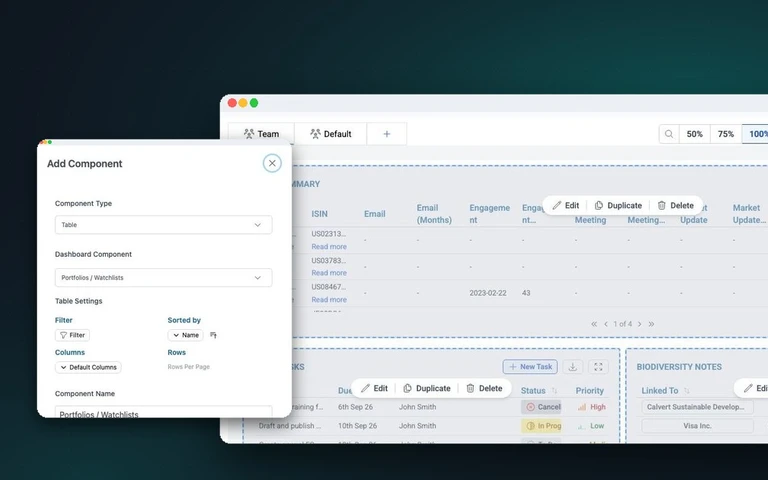Add a new dashboard tab with plus
Screen dimensions: 768x480
point(386,134)
